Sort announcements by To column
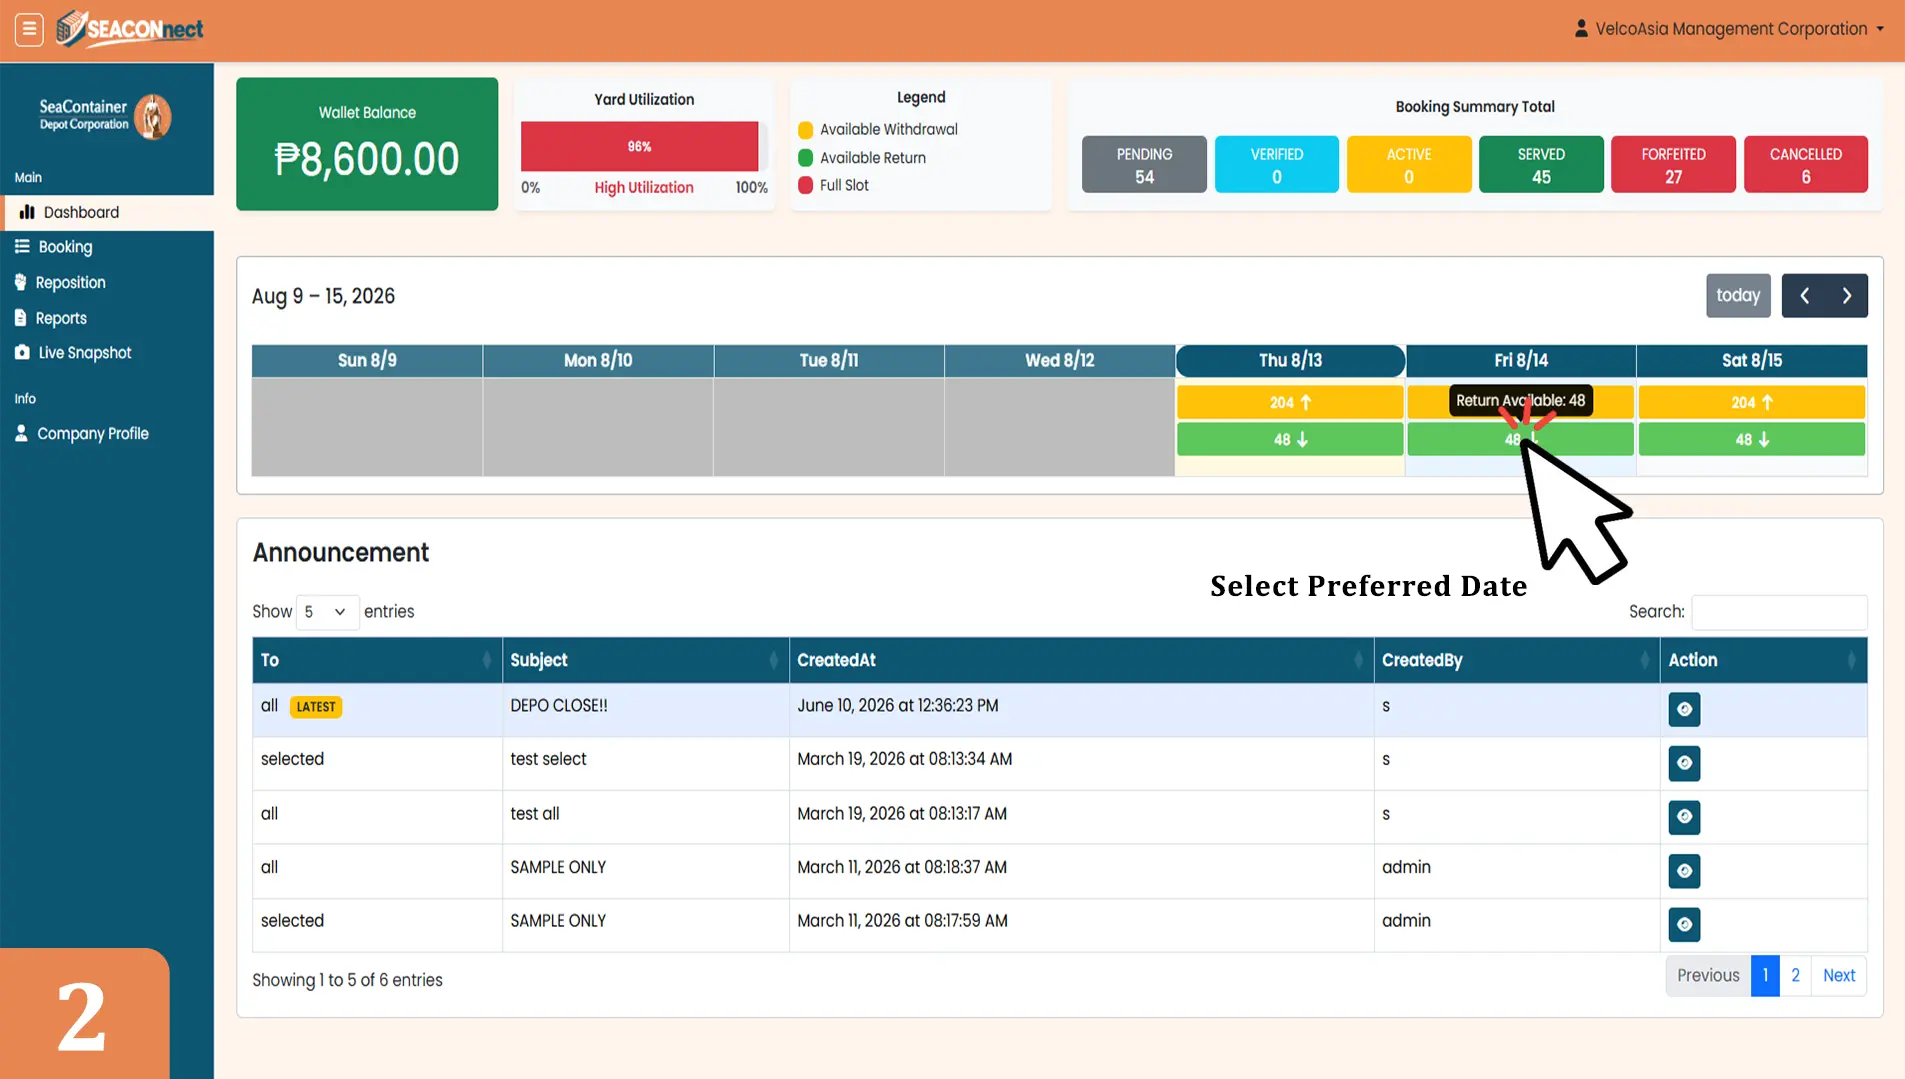Viewport: 1905px width, 1079px height. point(377,660)
